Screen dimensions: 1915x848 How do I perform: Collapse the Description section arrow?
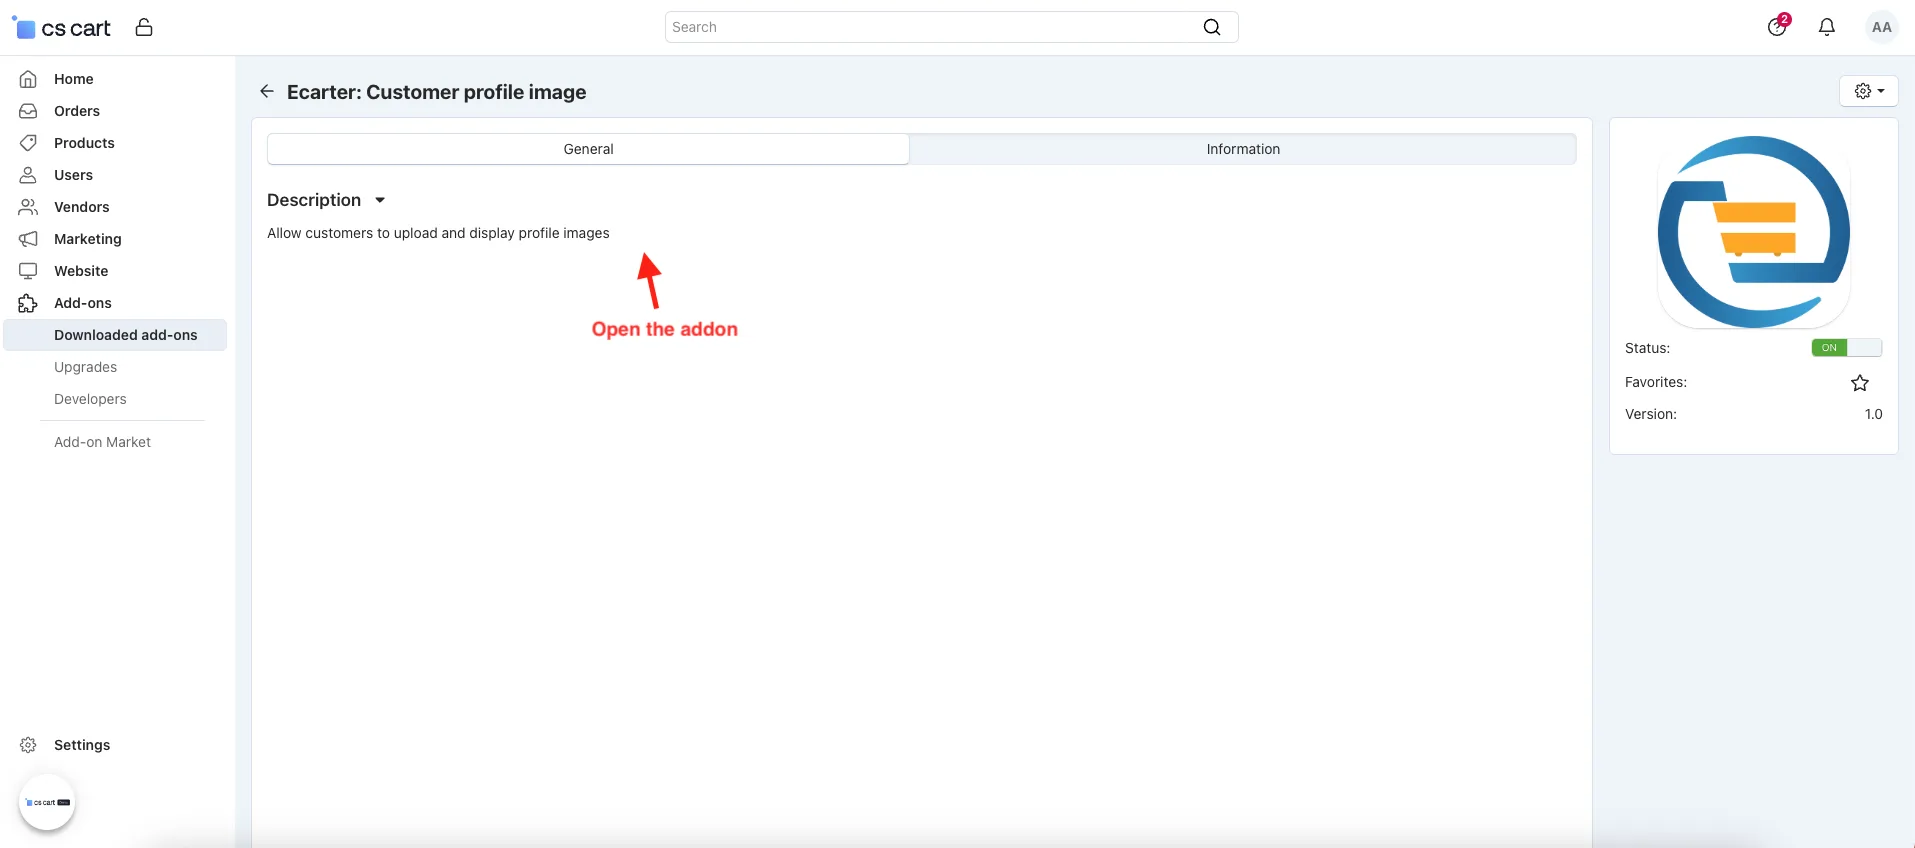pos(380,200)
